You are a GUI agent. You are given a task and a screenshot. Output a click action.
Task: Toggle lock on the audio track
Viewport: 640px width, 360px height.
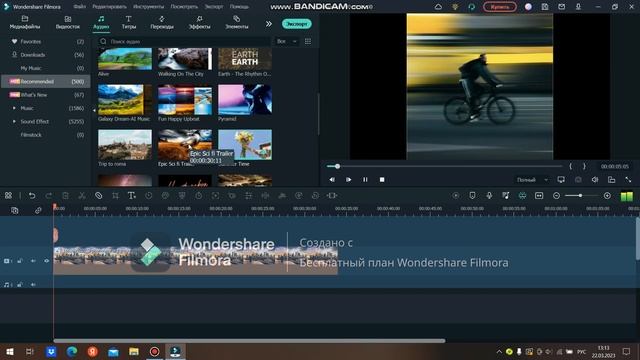coord(20,284)
